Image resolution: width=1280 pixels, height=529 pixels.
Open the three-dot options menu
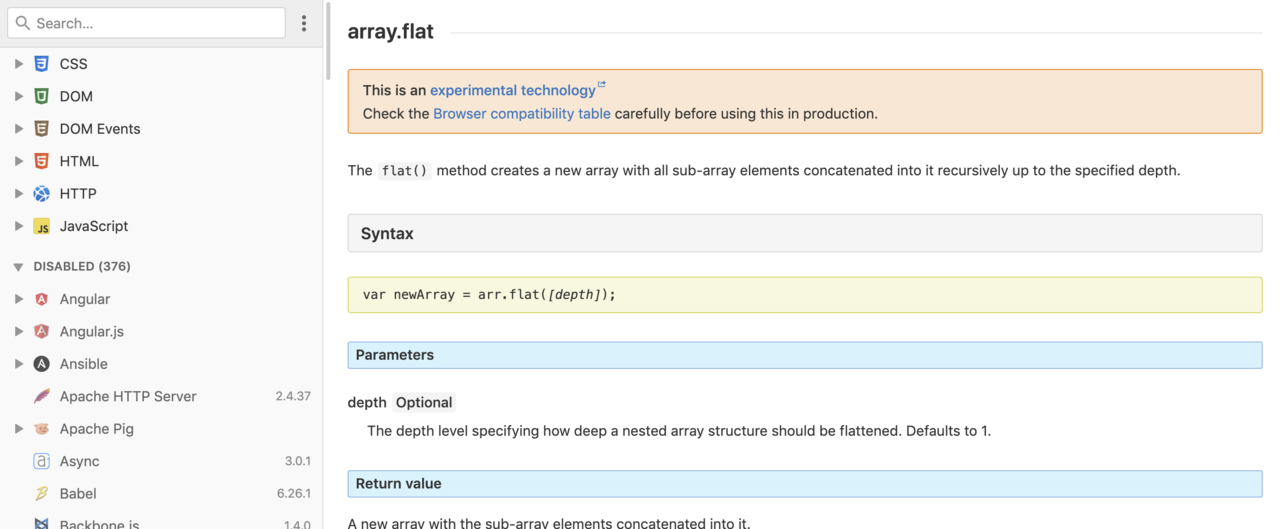(x=304, y=23)
